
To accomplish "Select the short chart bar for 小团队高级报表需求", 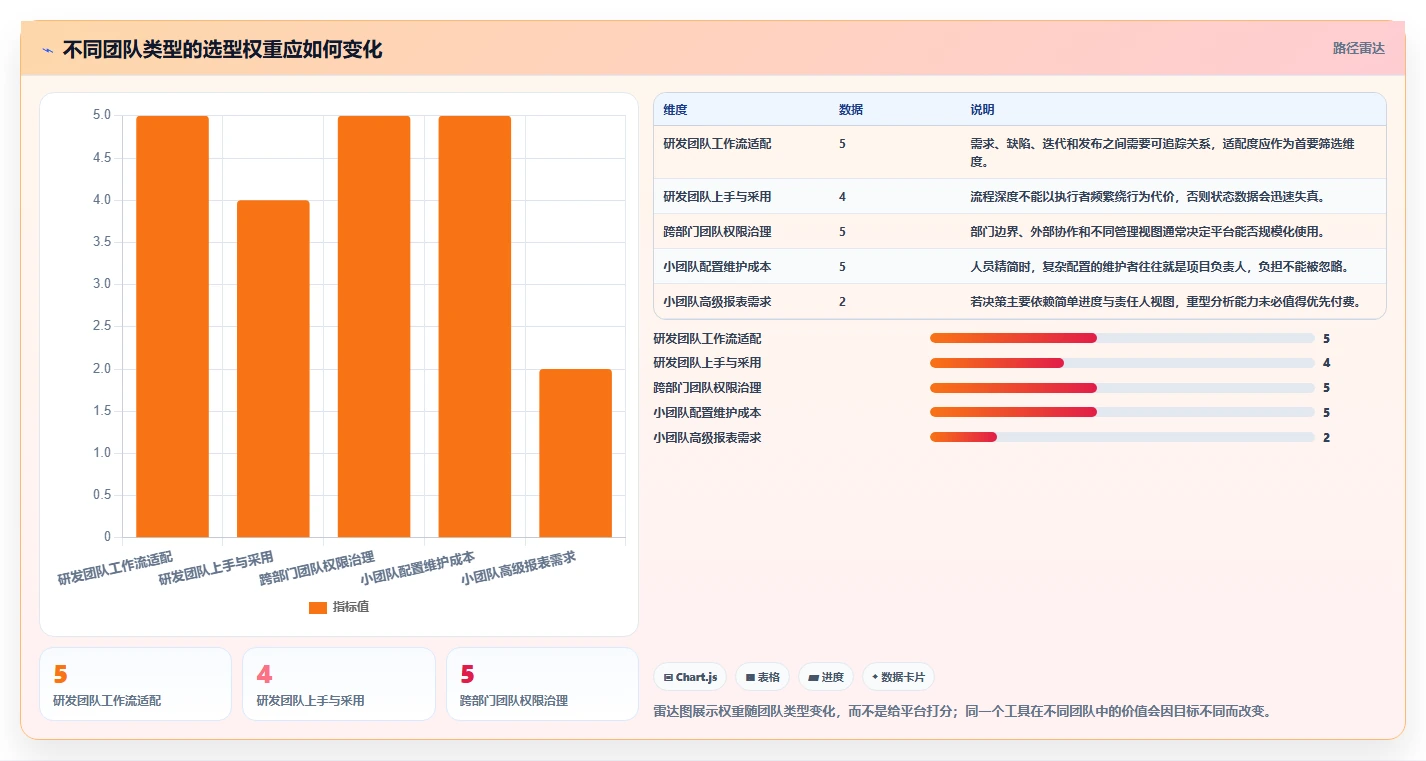I will click(575, 453).
